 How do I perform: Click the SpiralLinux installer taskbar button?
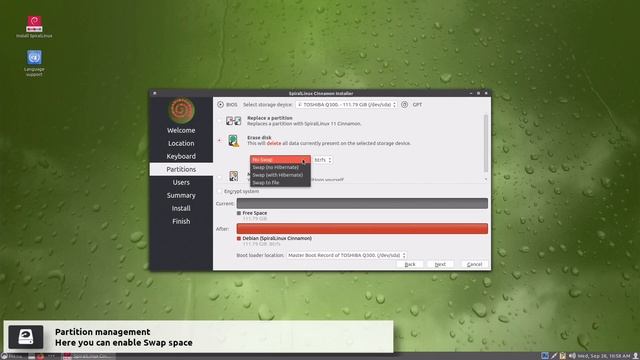[88, 356]
